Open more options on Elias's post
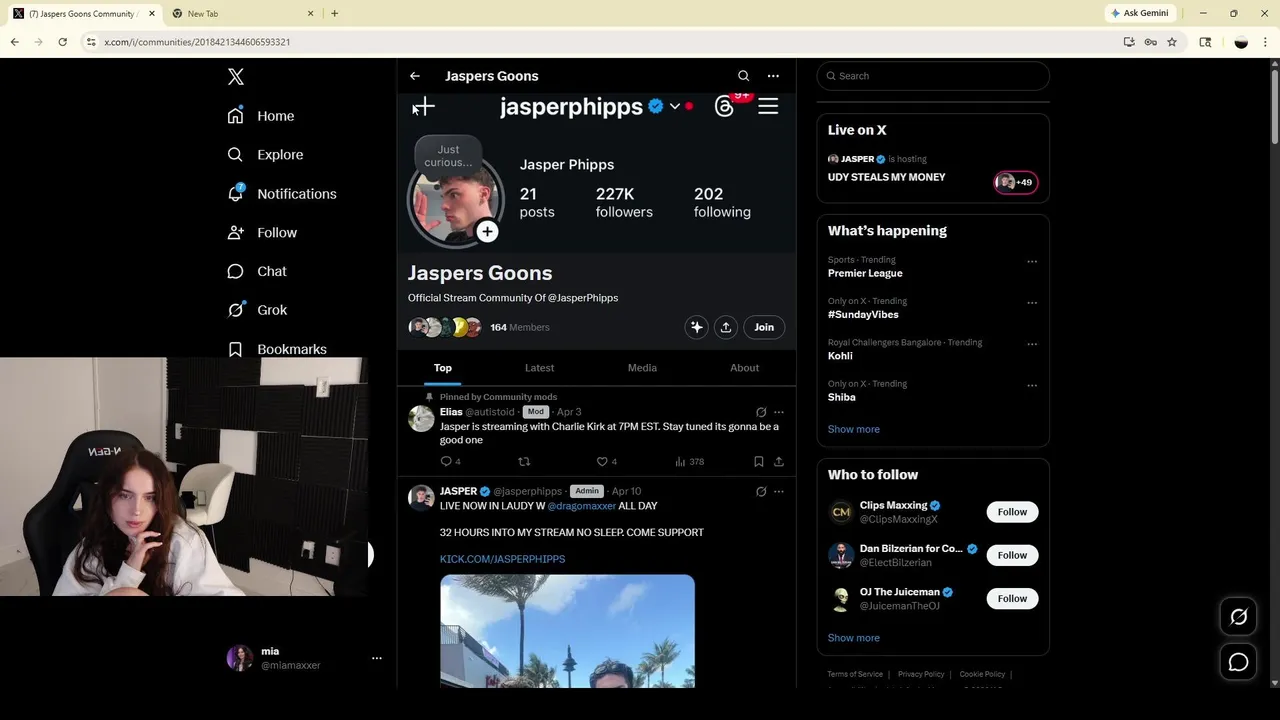Image resolution: width=1280 pixels, height=720 pixels. (779, 412)
